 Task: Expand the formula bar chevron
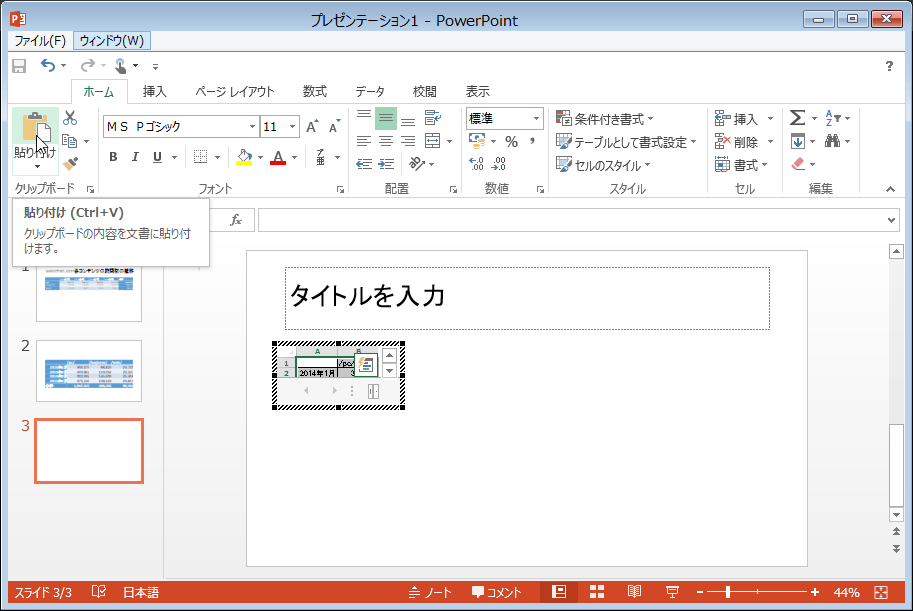point(891,220)
